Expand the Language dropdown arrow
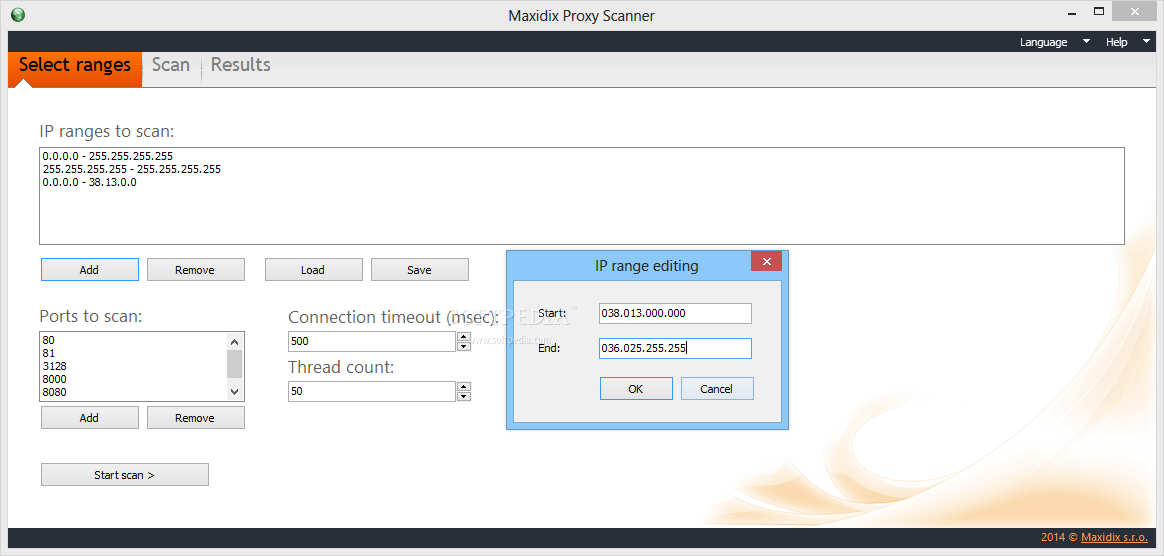The image size is (1164, 556). tap(1086, 42)
